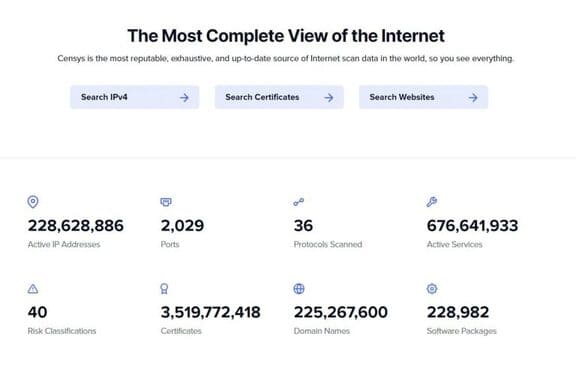The image size is (576, 376).
Task: Click the Software Packages label
Action: 461,331
